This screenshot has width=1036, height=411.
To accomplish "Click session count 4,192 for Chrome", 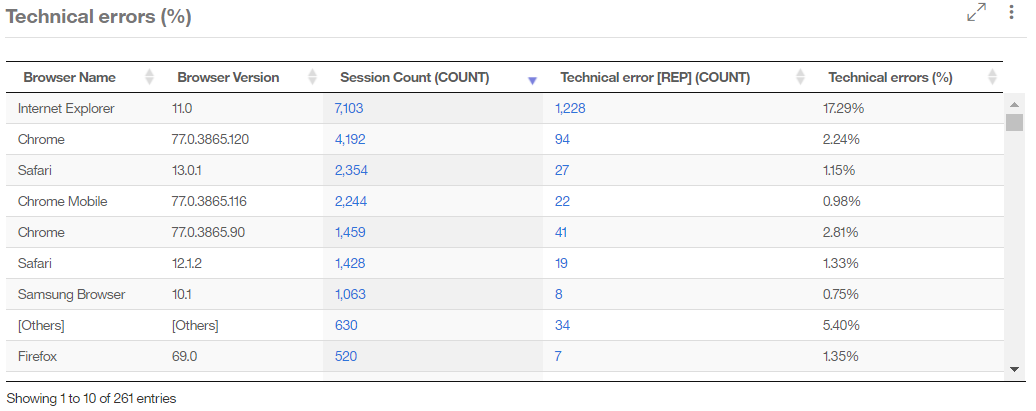I will point(349,139).
